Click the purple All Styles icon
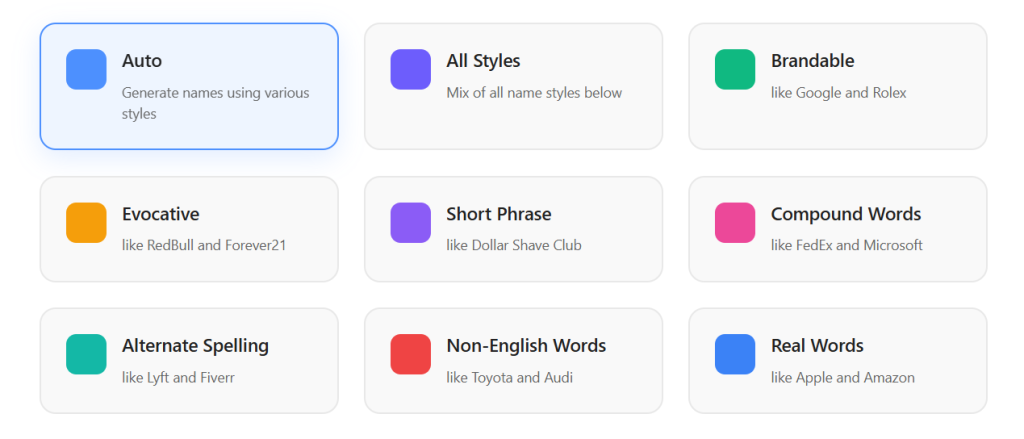Image resolution: width=1024 pixels, height=439 pixels. (x=411, y=69)
